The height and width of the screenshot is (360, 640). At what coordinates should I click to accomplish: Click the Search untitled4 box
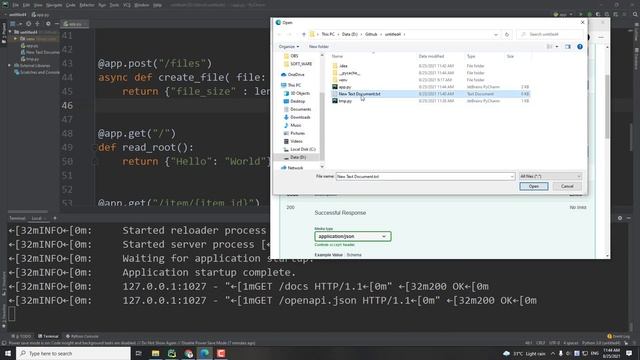point(549,34)
